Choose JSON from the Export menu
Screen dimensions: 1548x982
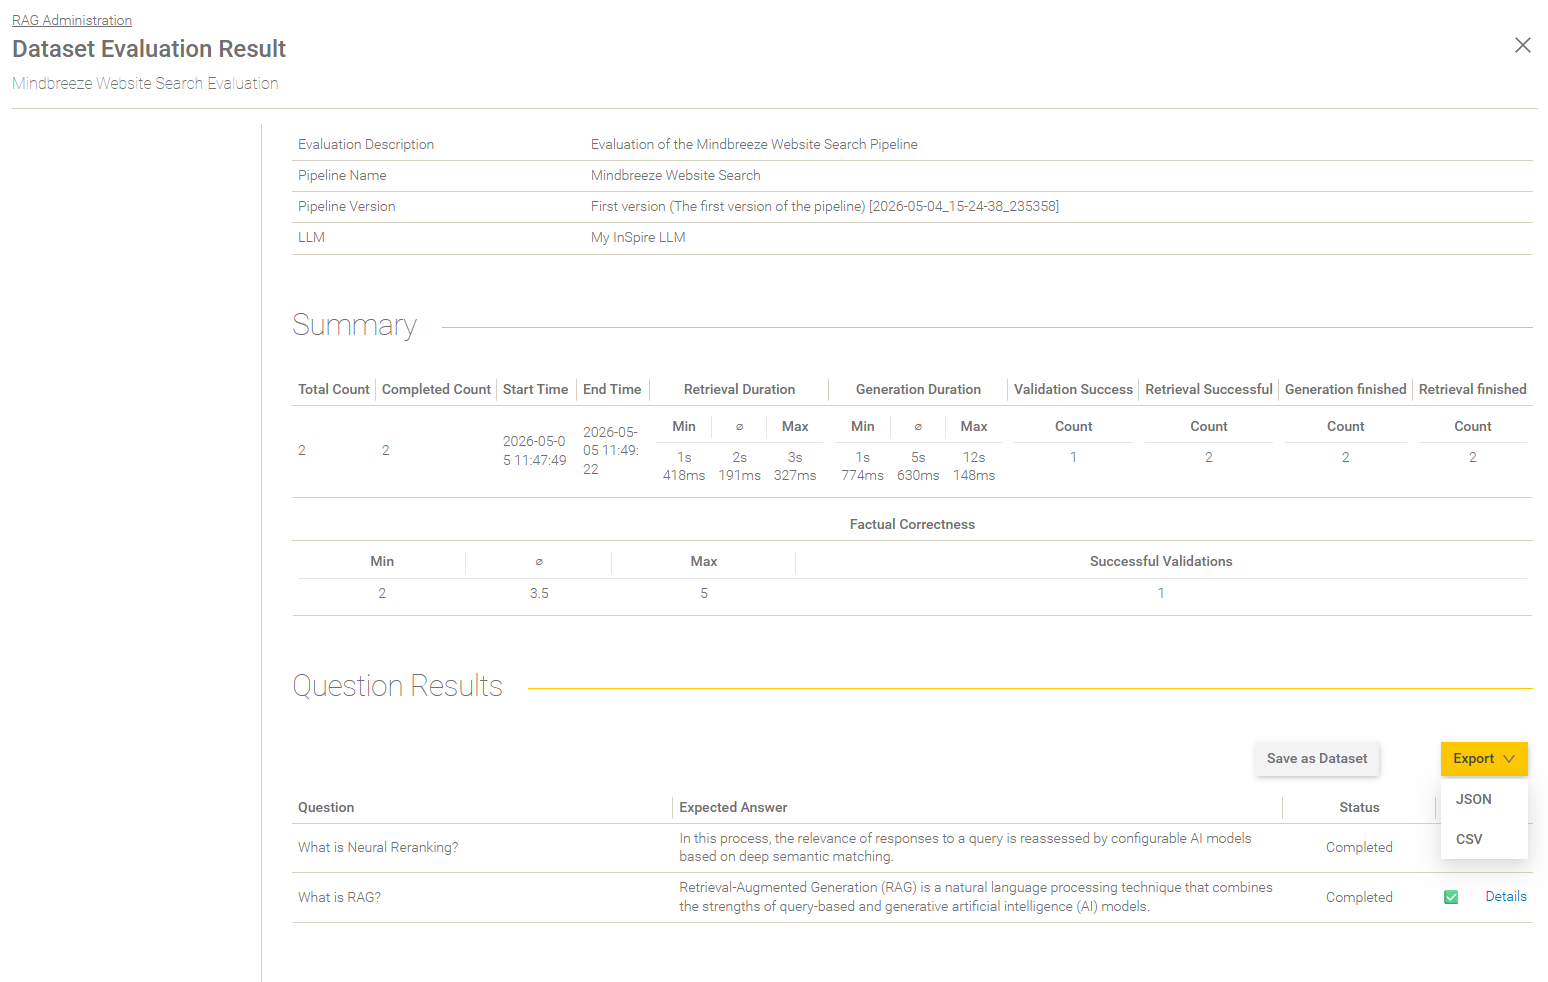click(x=1474, y=799)
